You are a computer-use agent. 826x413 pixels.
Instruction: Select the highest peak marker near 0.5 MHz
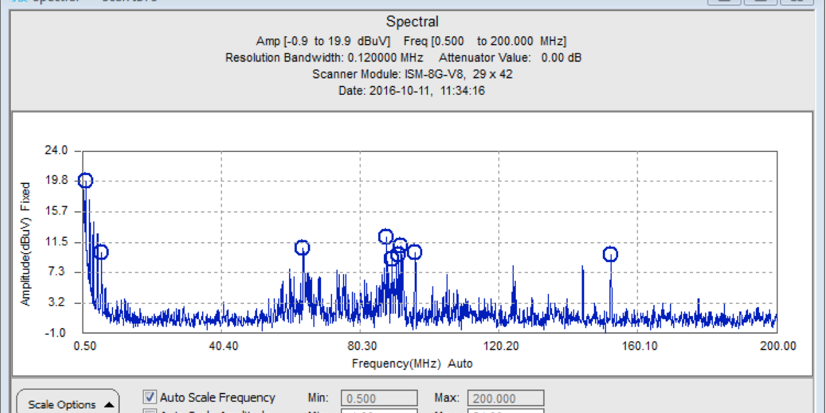pyautogui.click(x=86, y=181)
